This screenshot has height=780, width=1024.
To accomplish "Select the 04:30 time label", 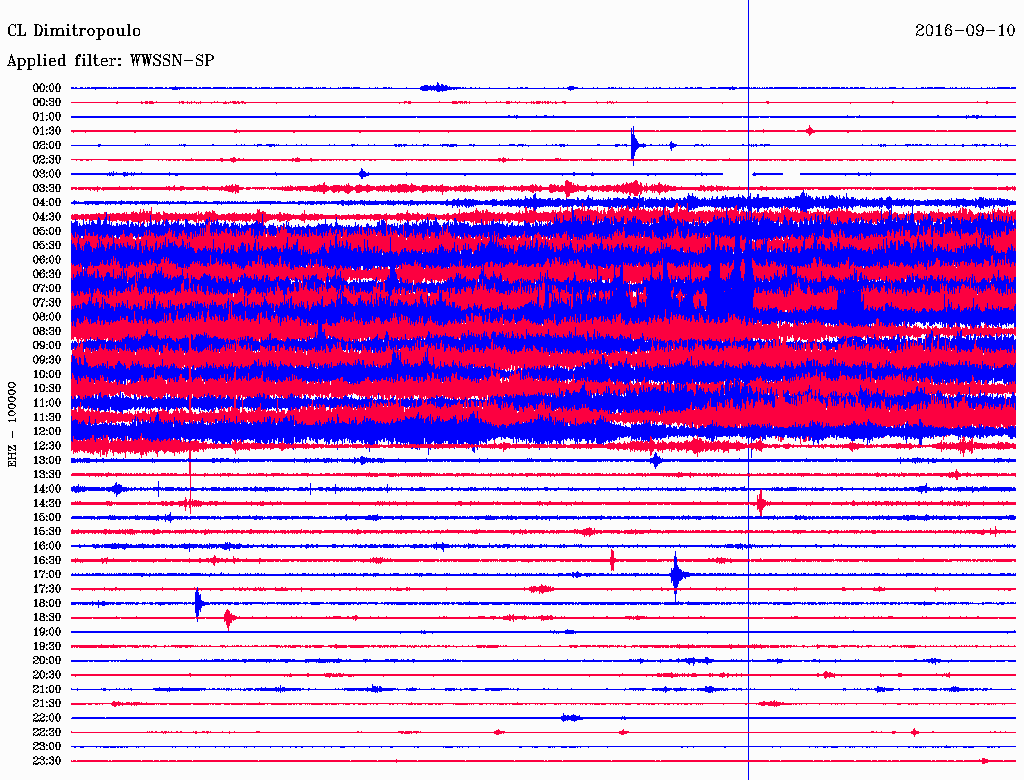I will [x=47, y=217].
